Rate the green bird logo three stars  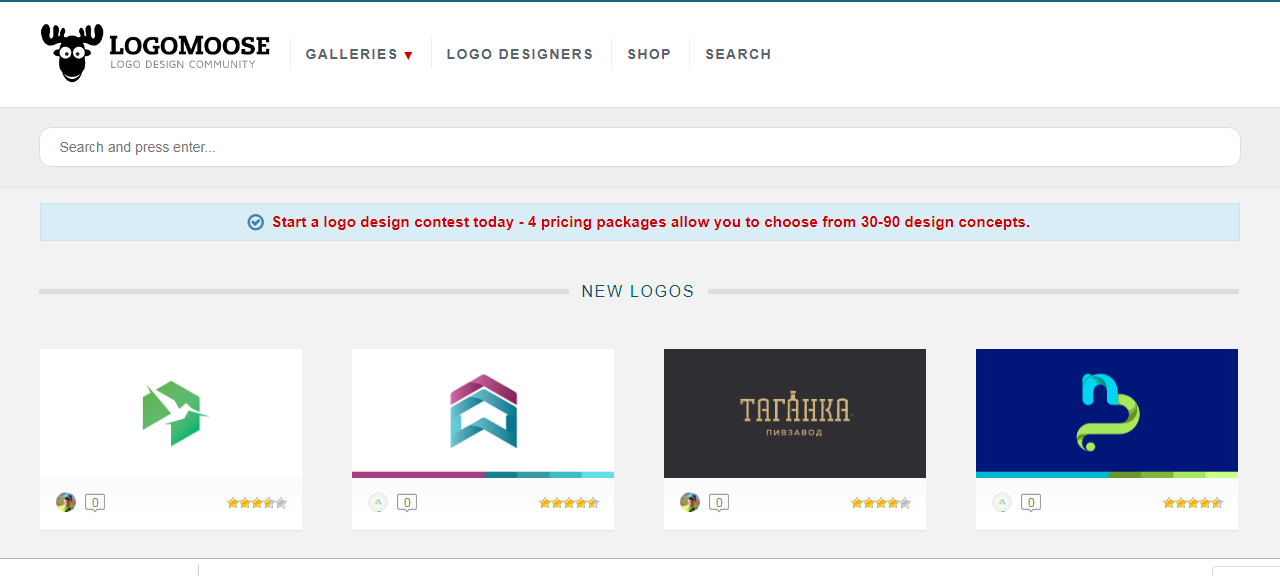pyautogui.click(x=256, y=503)
